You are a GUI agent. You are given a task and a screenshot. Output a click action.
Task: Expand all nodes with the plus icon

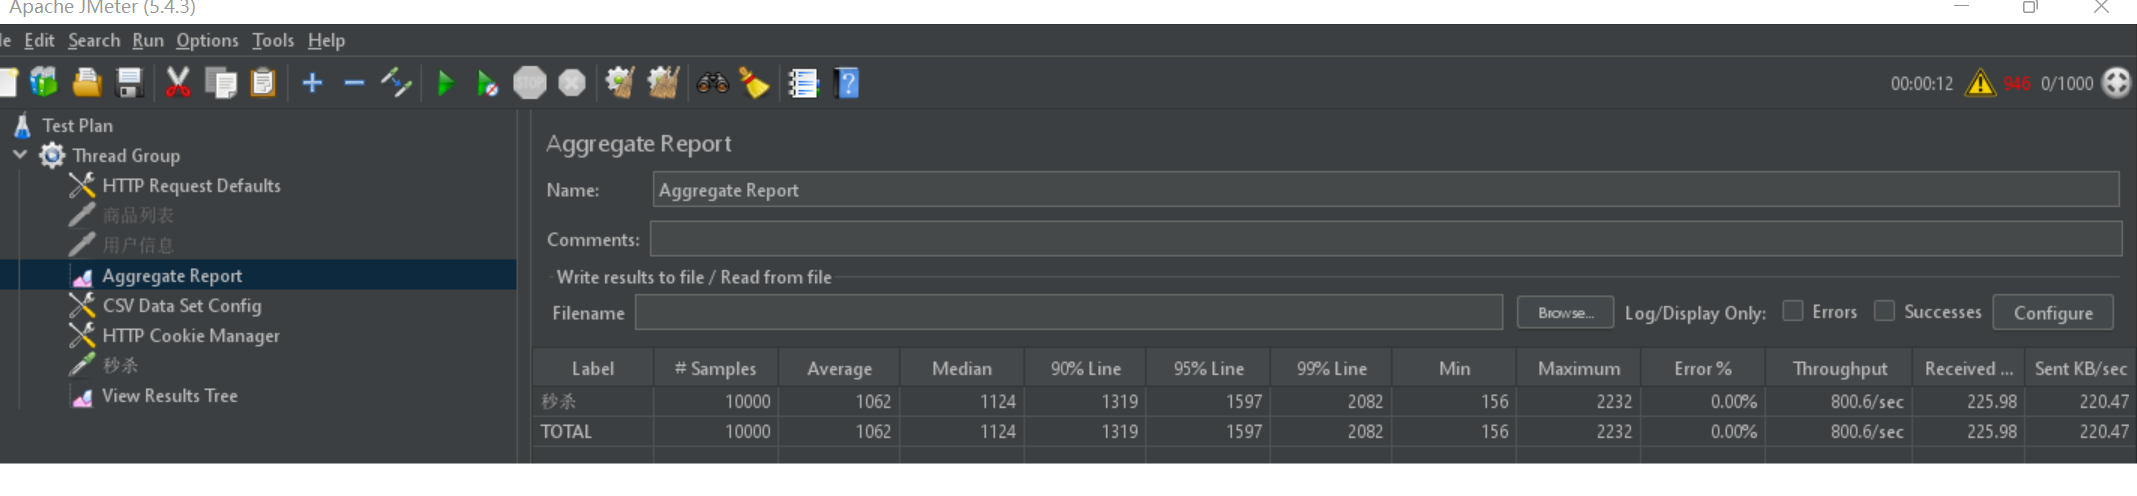tap(312, 82)
